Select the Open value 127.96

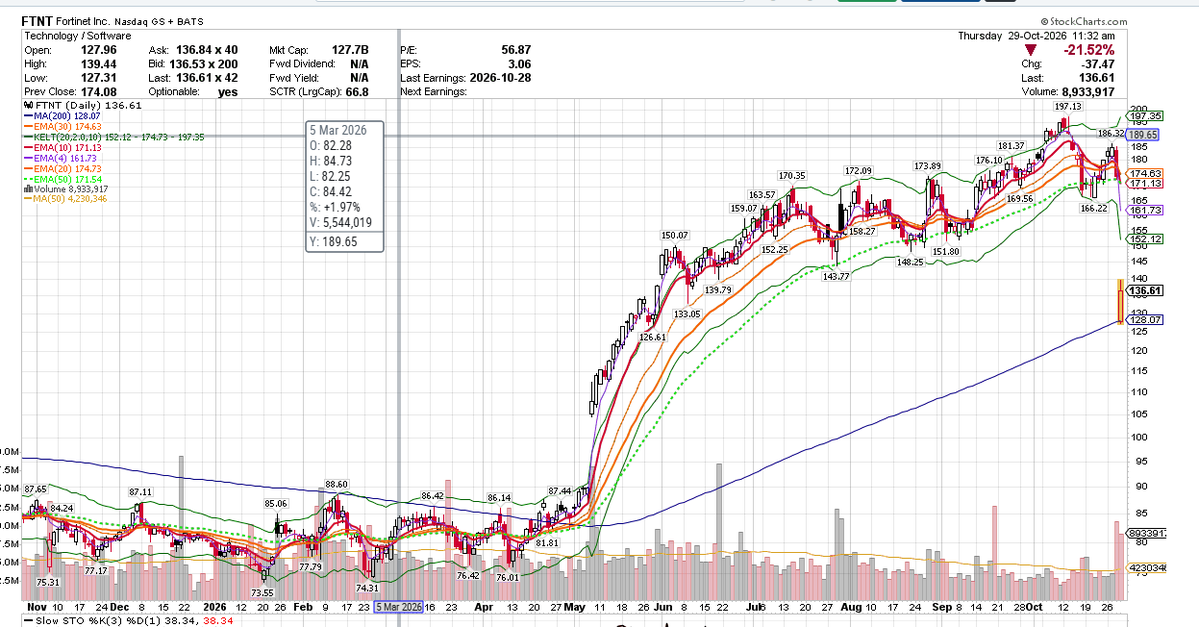coord(99,50)
